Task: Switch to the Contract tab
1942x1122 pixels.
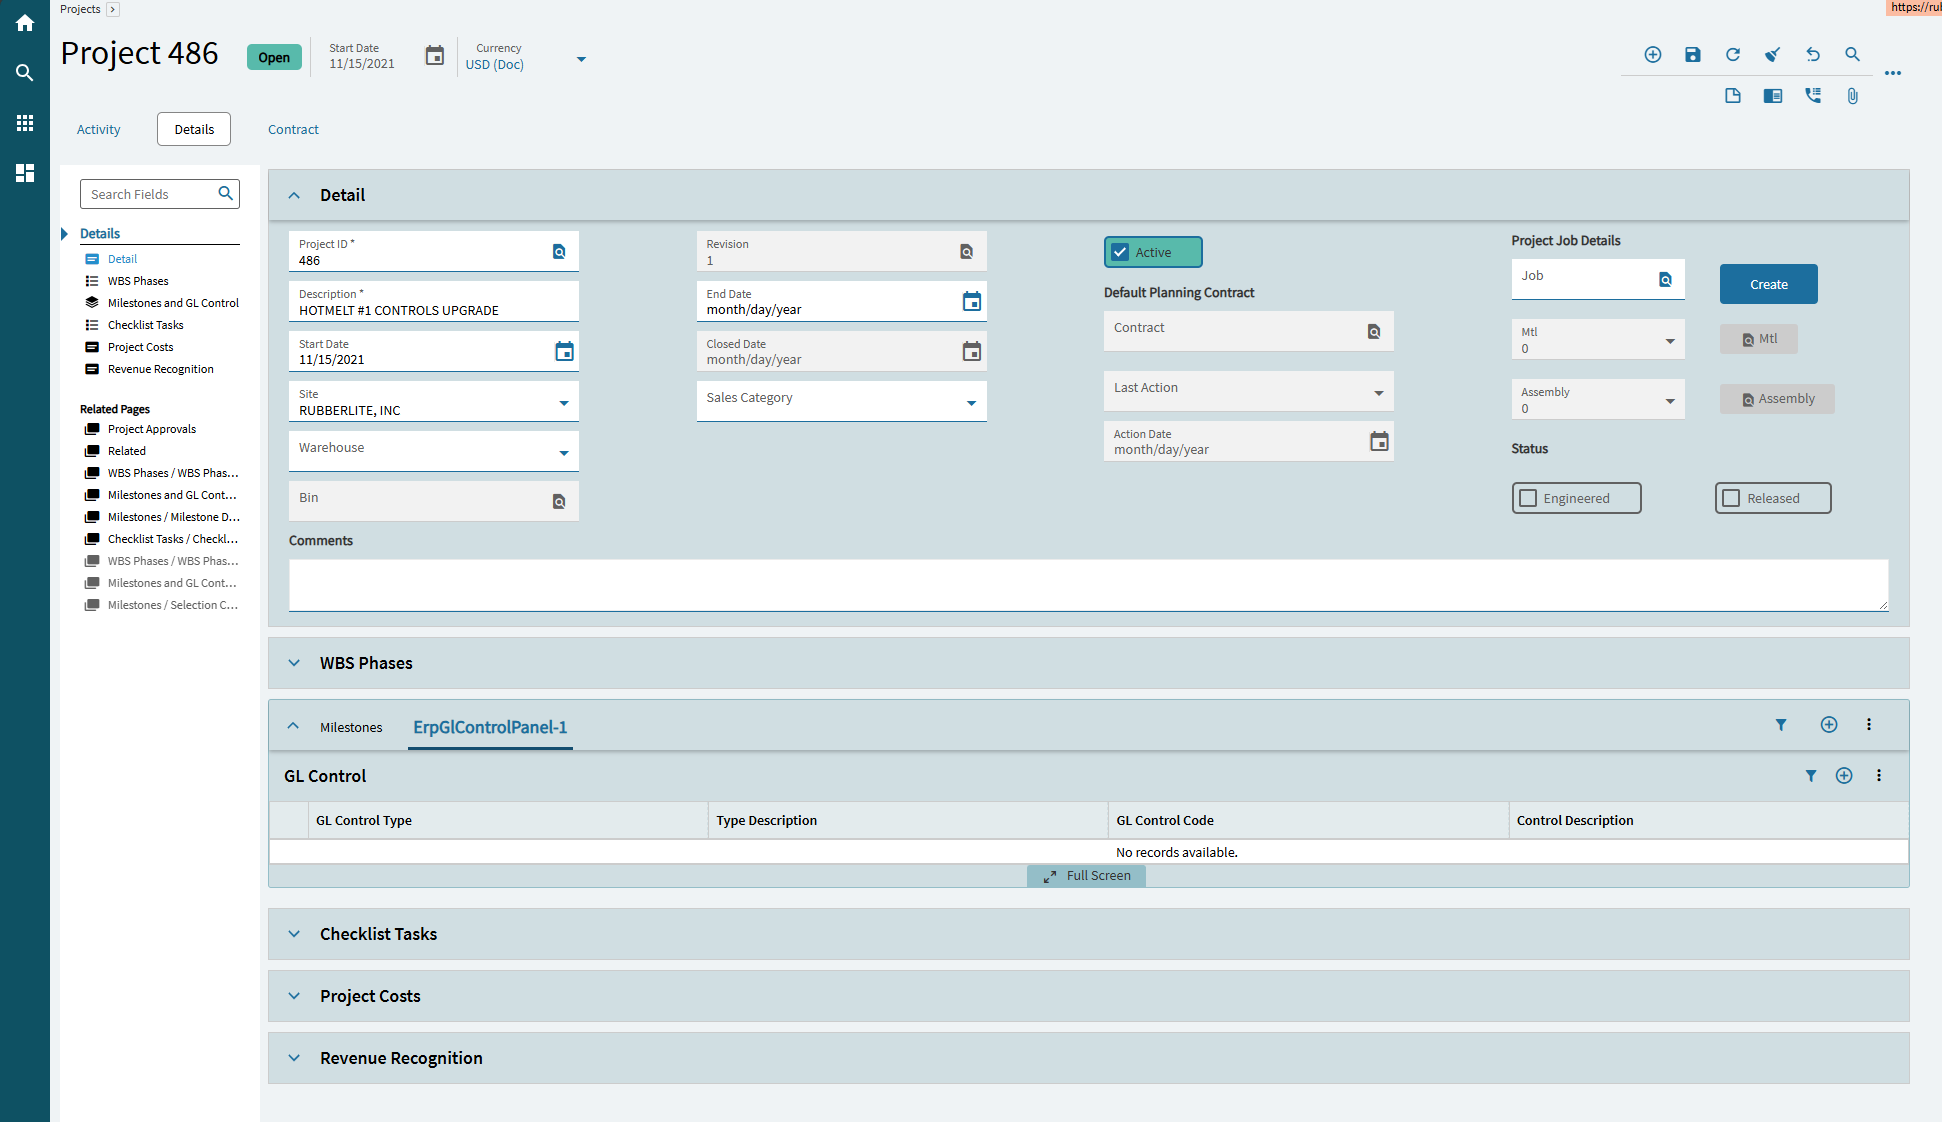Action: click(x=293, y=129)
